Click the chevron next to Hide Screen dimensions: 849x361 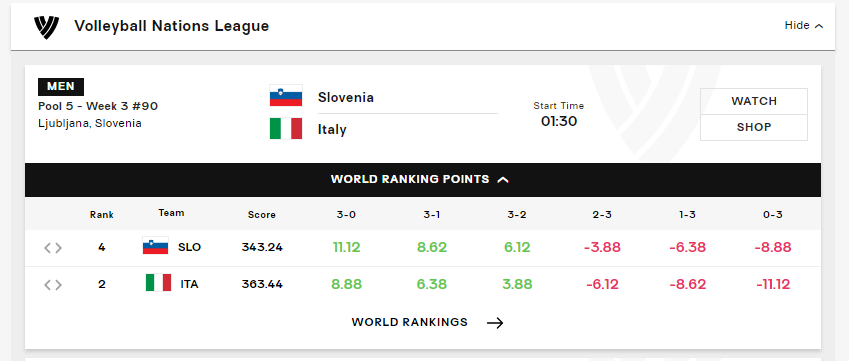(x=819, y=26)
